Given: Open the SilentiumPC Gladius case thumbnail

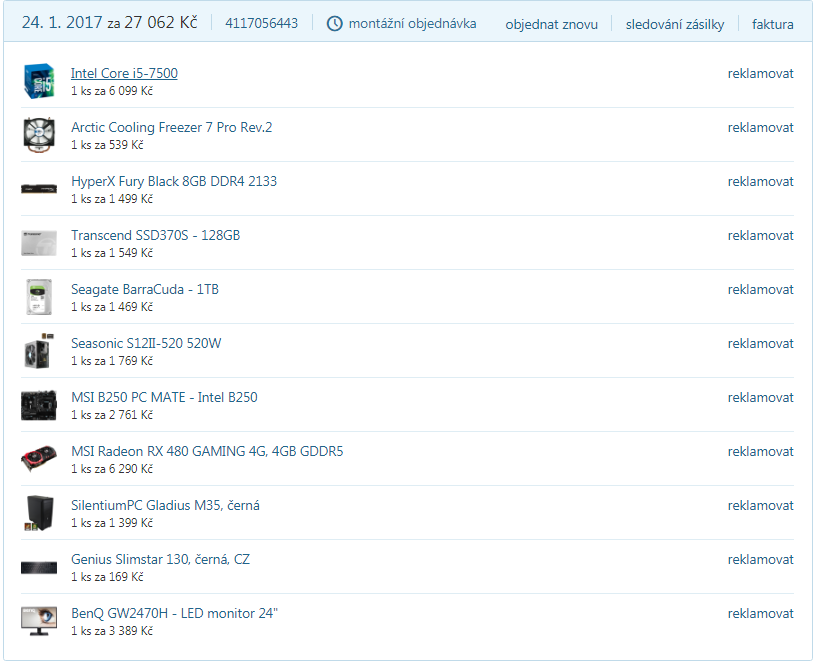Looking at the screenshot, I should (39, 513).
